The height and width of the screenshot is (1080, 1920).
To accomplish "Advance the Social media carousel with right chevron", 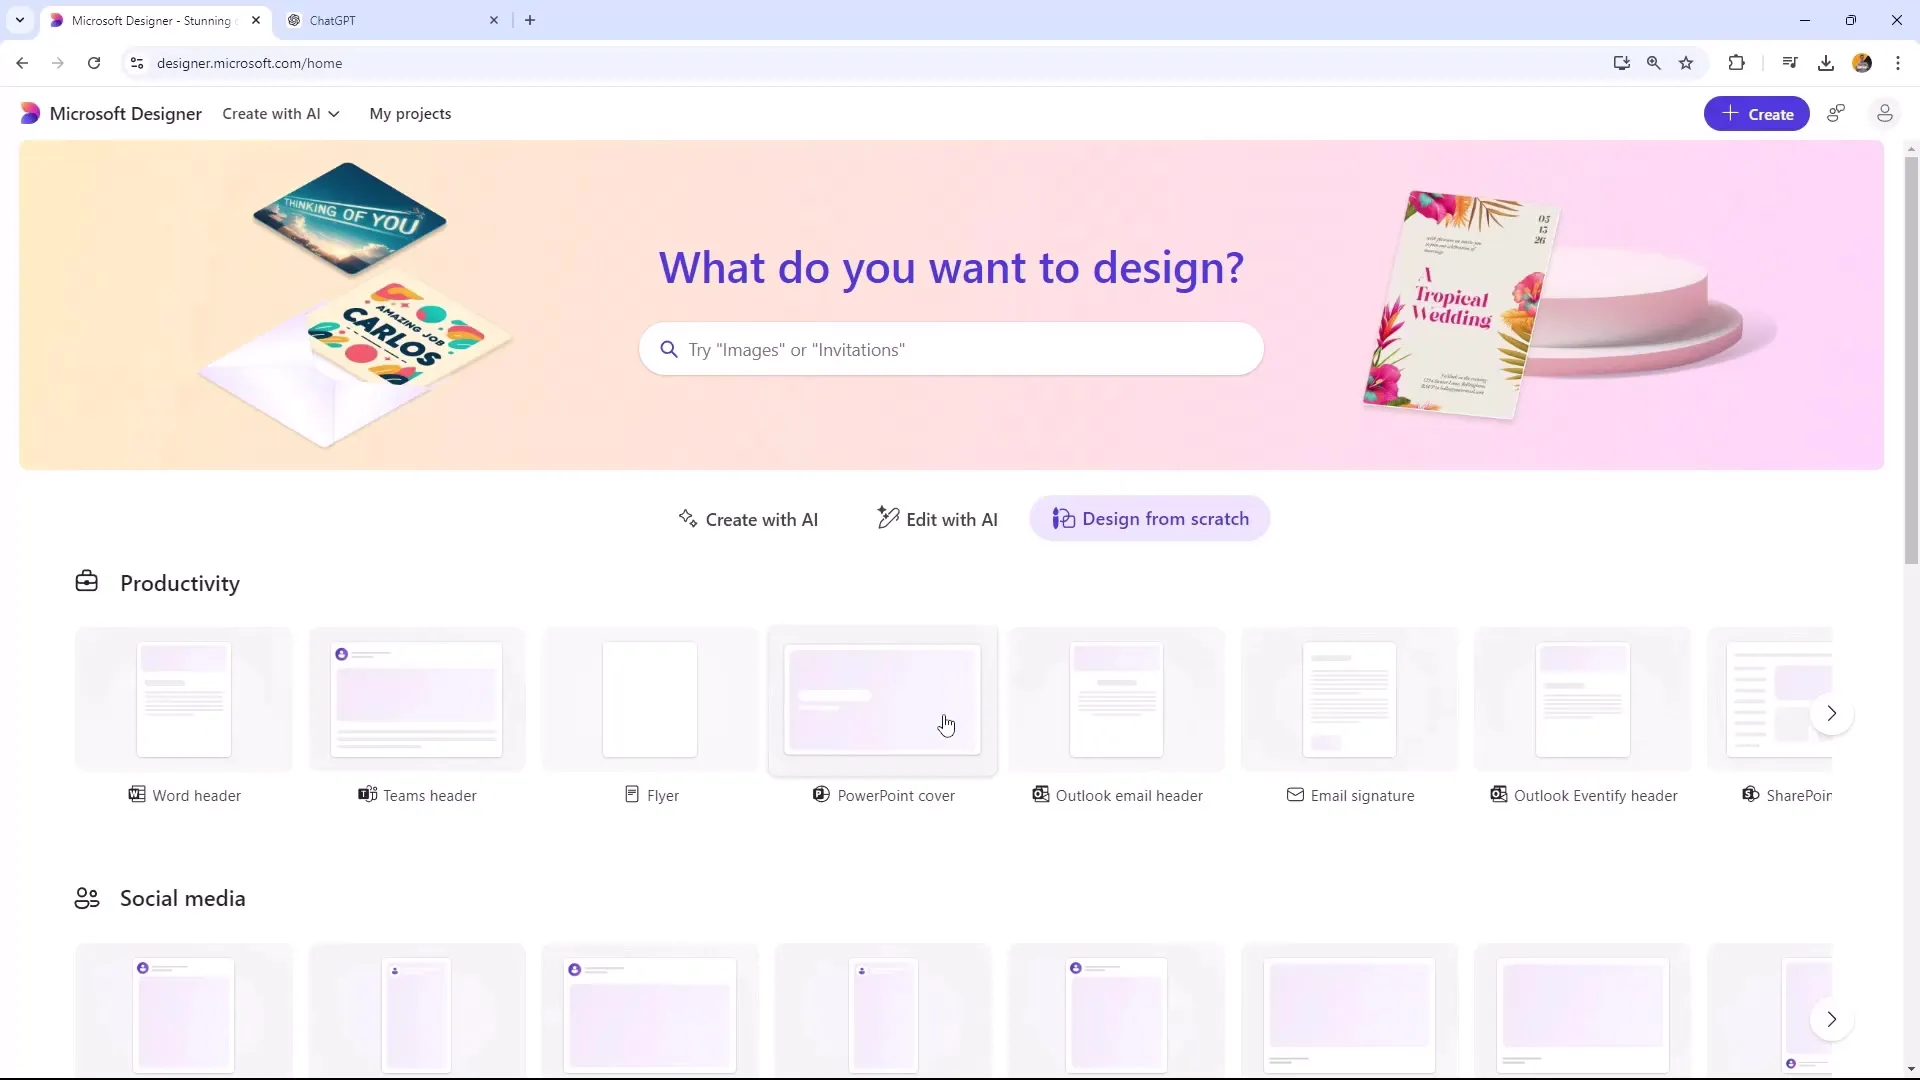I will [x=1831, y=1020].
